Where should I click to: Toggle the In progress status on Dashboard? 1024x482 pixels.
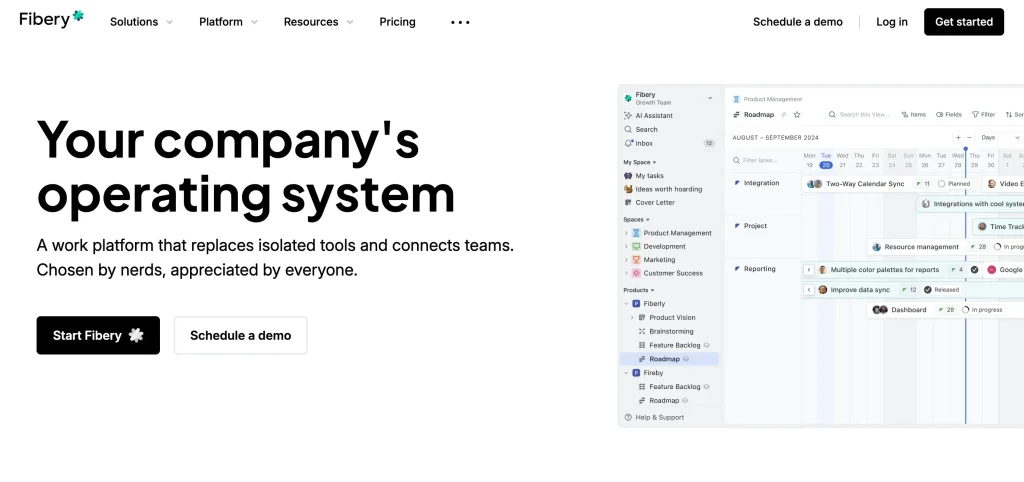pos(982,310)
